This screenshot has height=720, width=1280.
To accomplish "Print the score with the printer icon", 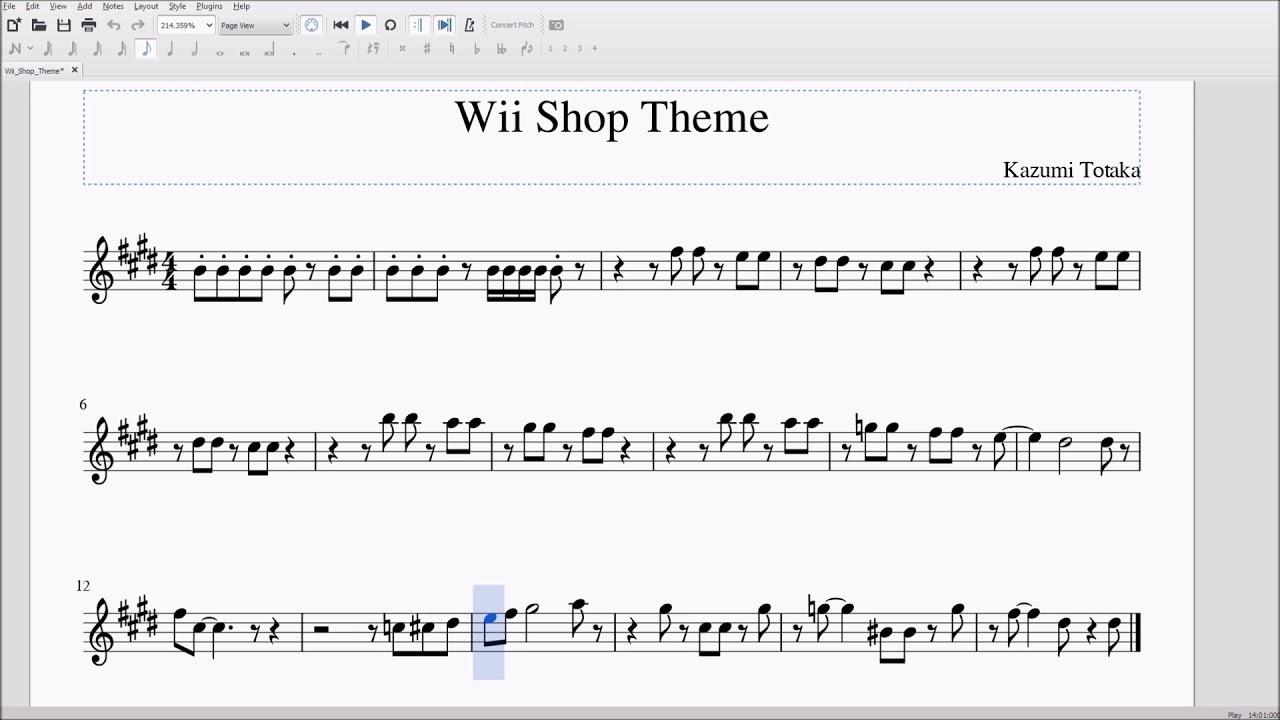I will tap(88, 25).
